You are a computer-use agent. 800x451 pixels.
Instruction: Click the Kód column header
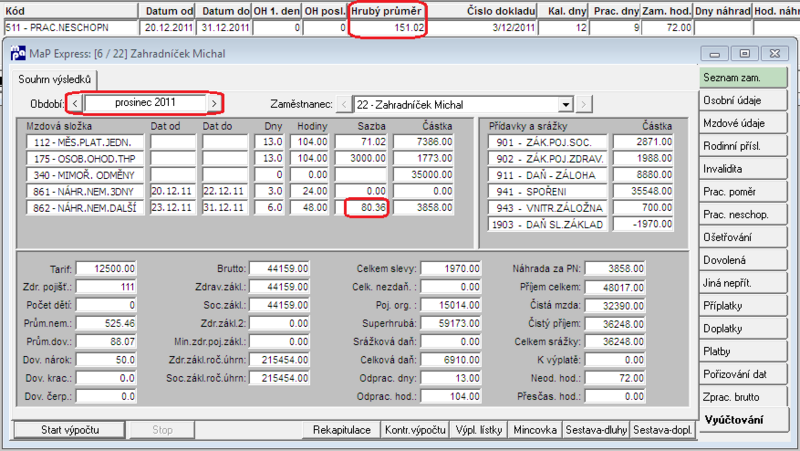[x=70, y=11]
